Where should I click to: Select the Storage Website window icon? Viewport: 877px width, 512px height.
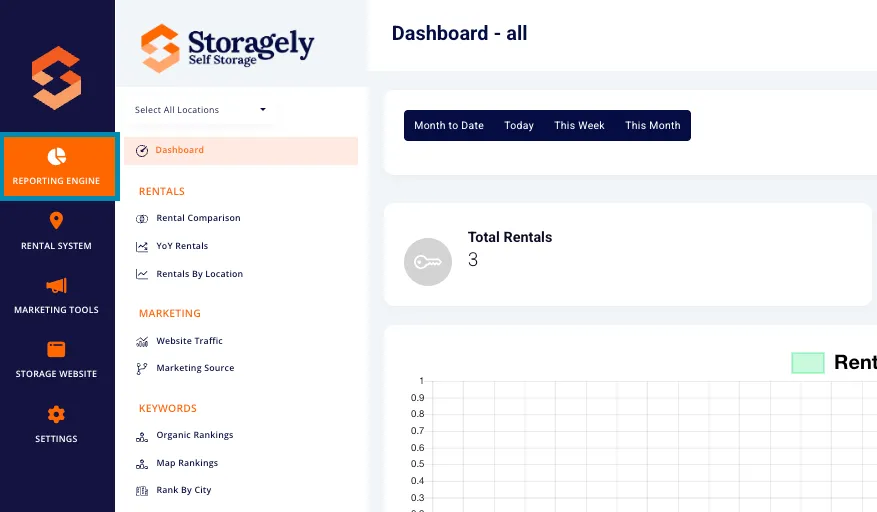pos(56,349)
